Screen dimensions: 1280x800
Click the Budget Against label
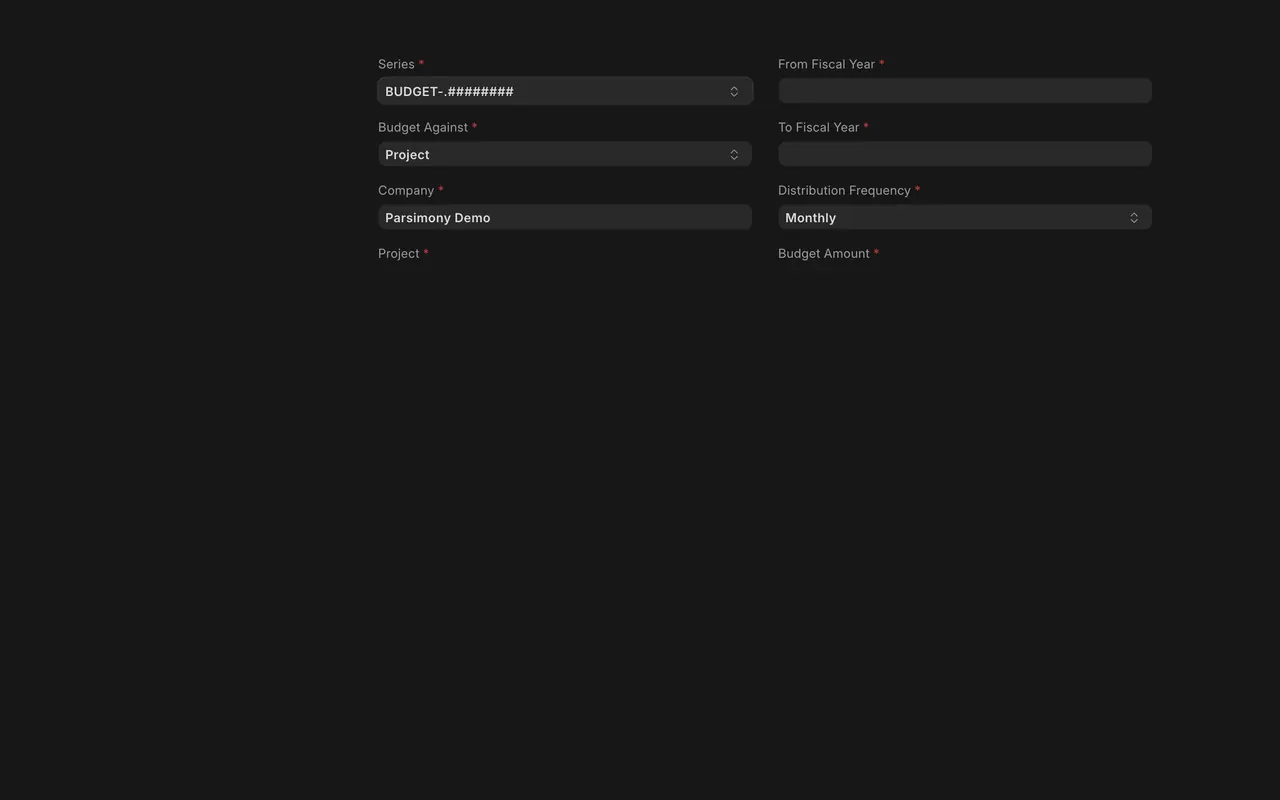[423, 127]
